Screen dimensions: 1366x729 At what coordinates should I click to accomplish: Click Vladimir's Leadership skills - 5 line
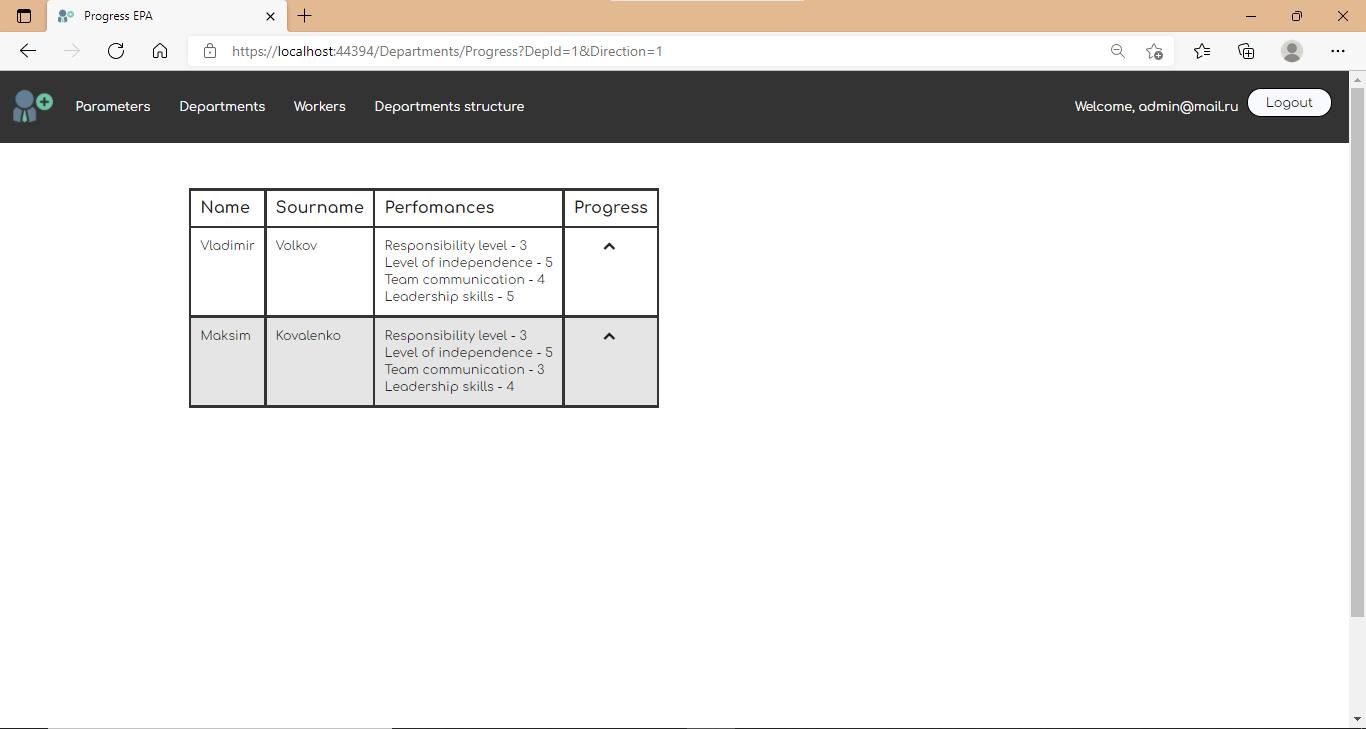450,297
